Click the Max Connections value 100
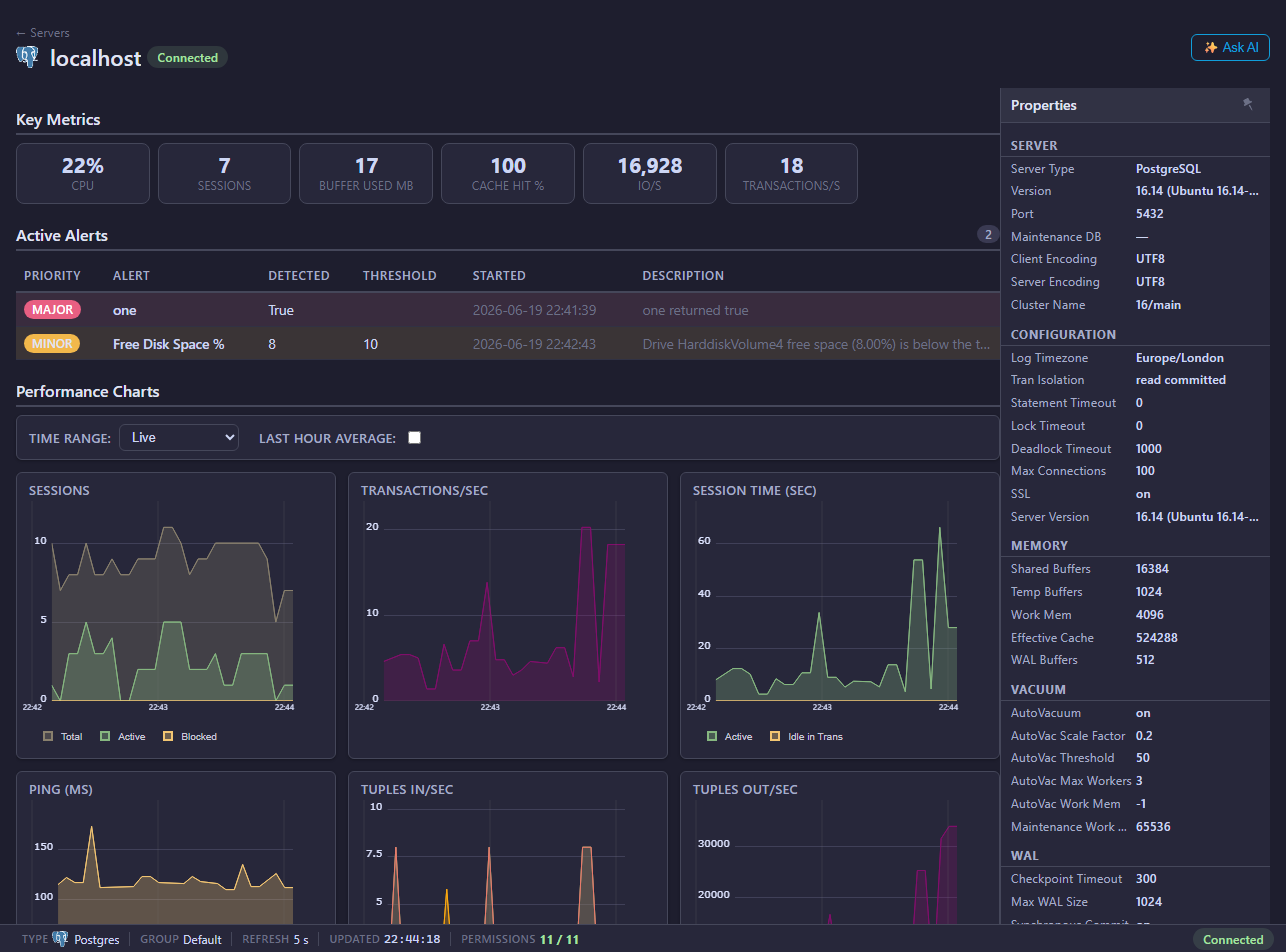The width and height of the screenshot is (1286, 952). click(x=1146, y=471)
